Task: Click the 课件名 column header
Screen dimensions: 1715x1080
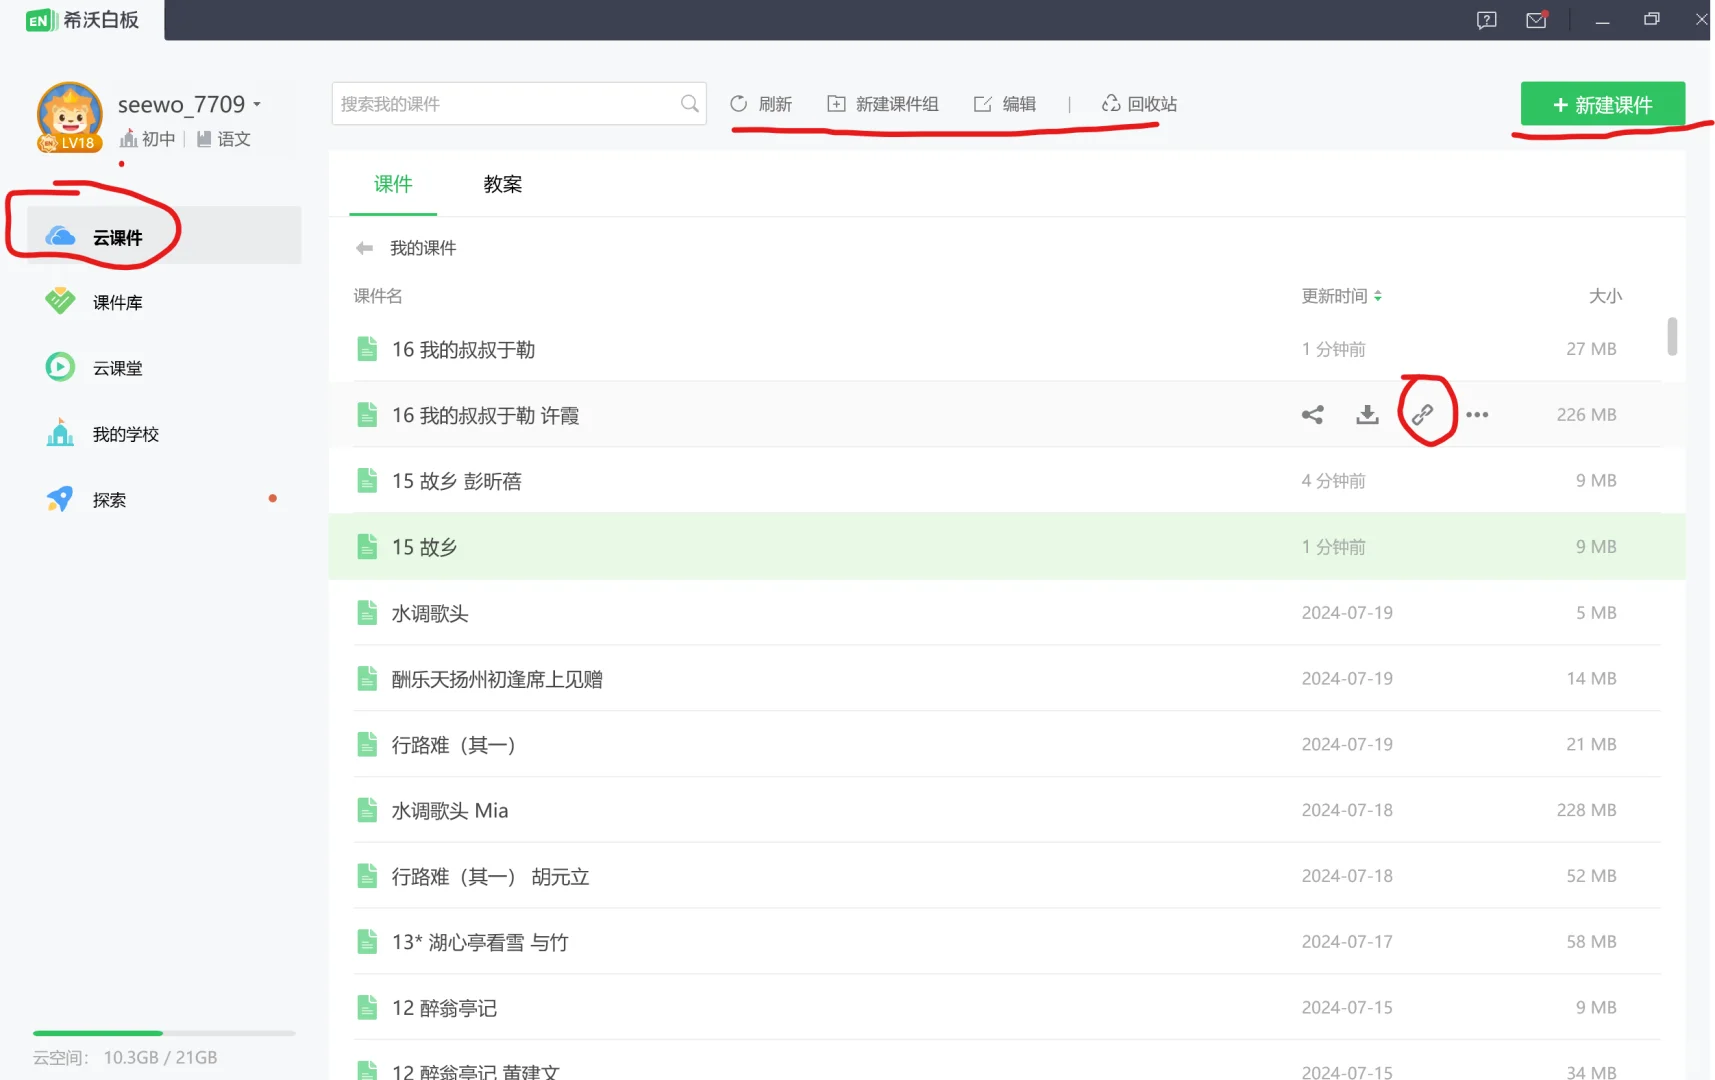Action: click(x=378, y=296)
